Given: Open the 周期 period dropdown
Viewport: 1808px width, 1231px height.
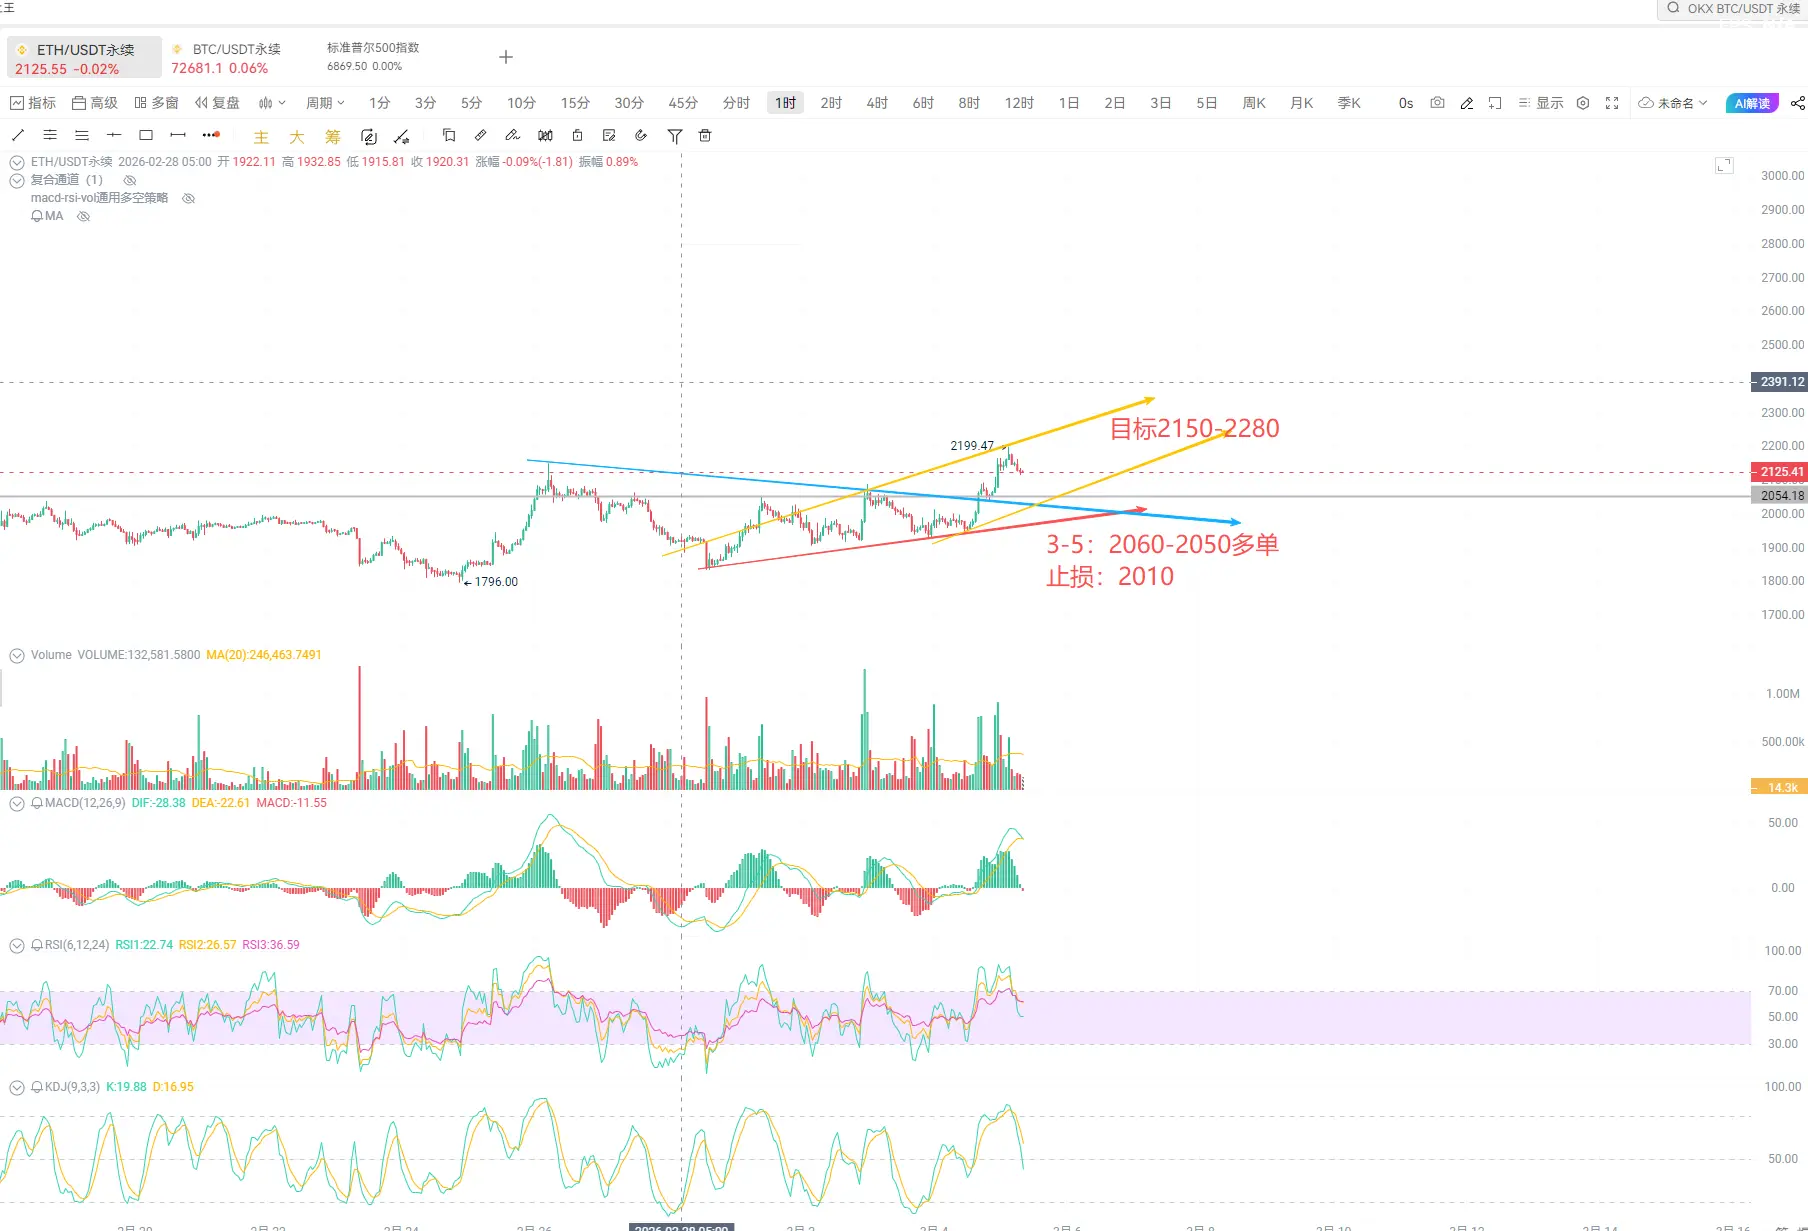Looking at the screenshot, I should tap(325, 103).
